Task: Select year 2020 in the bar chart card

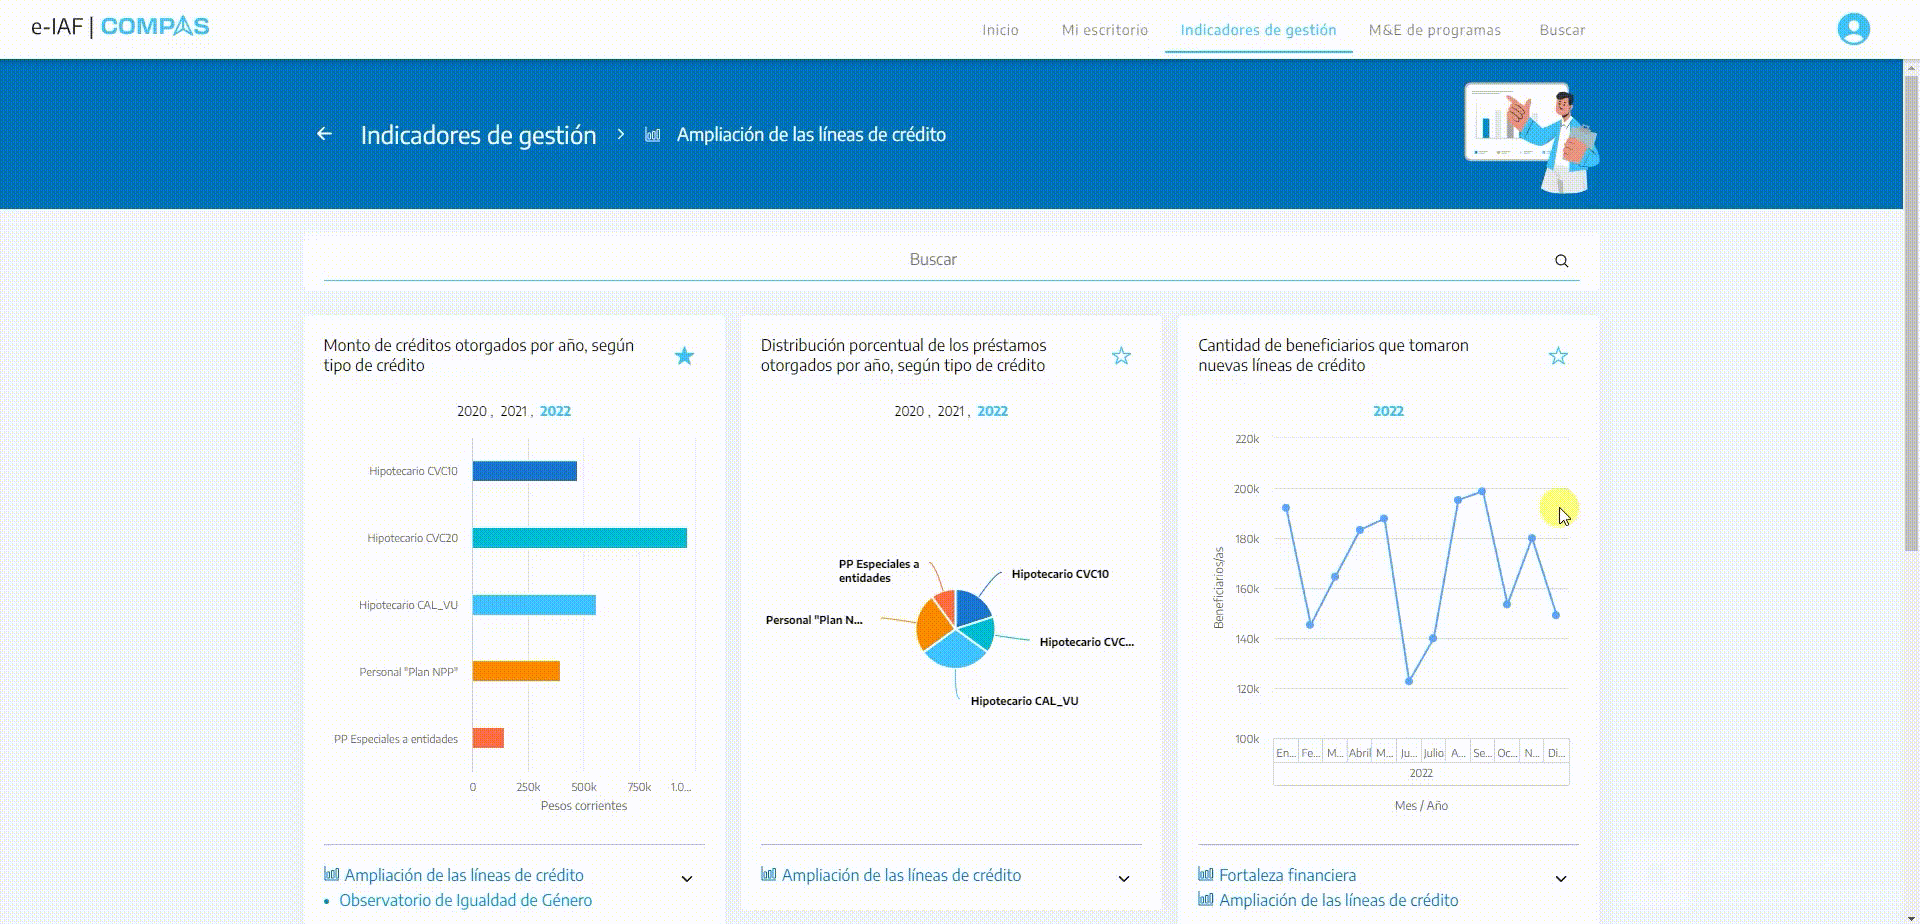Action: (471, 411)
